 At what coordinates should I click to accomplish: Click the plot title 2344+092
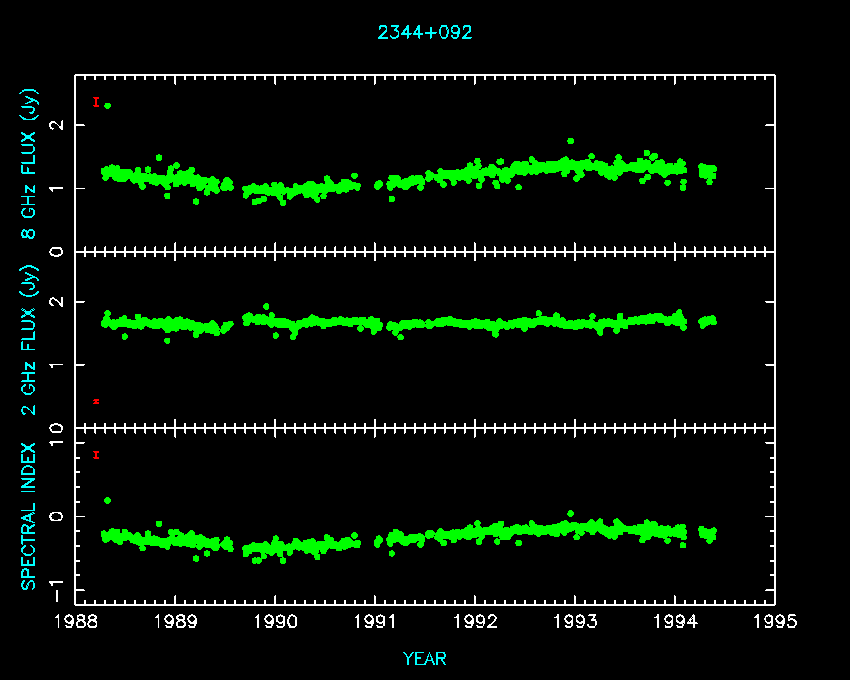click(x=424, y=32)
